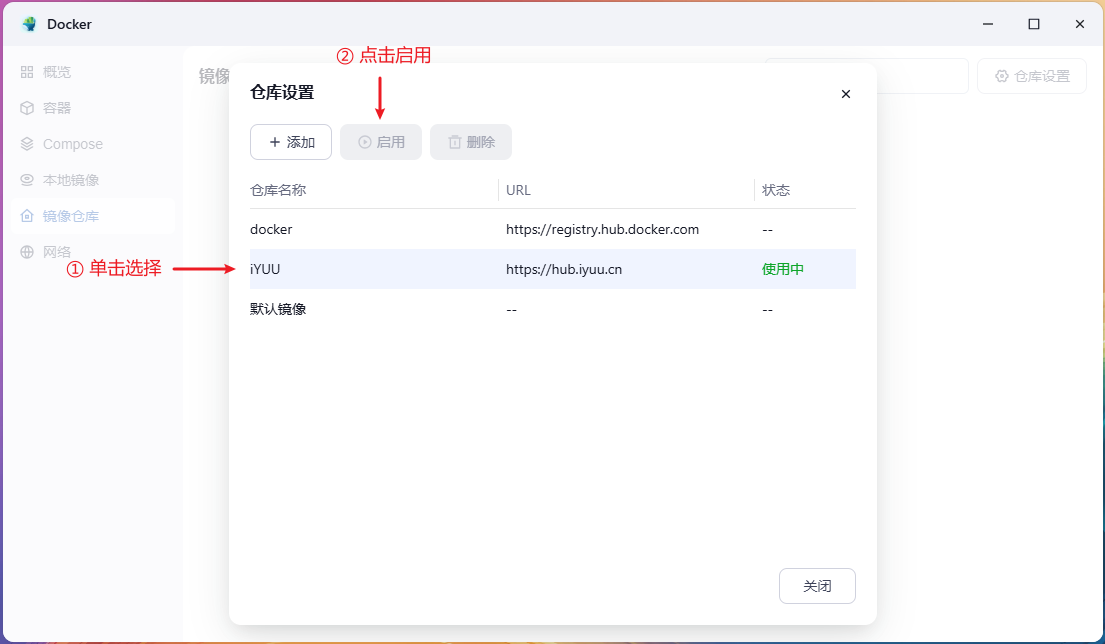Click the 本地镜像 eye icon in sidebar
This screenshot has width=1105, height=644.
[27, 180]
